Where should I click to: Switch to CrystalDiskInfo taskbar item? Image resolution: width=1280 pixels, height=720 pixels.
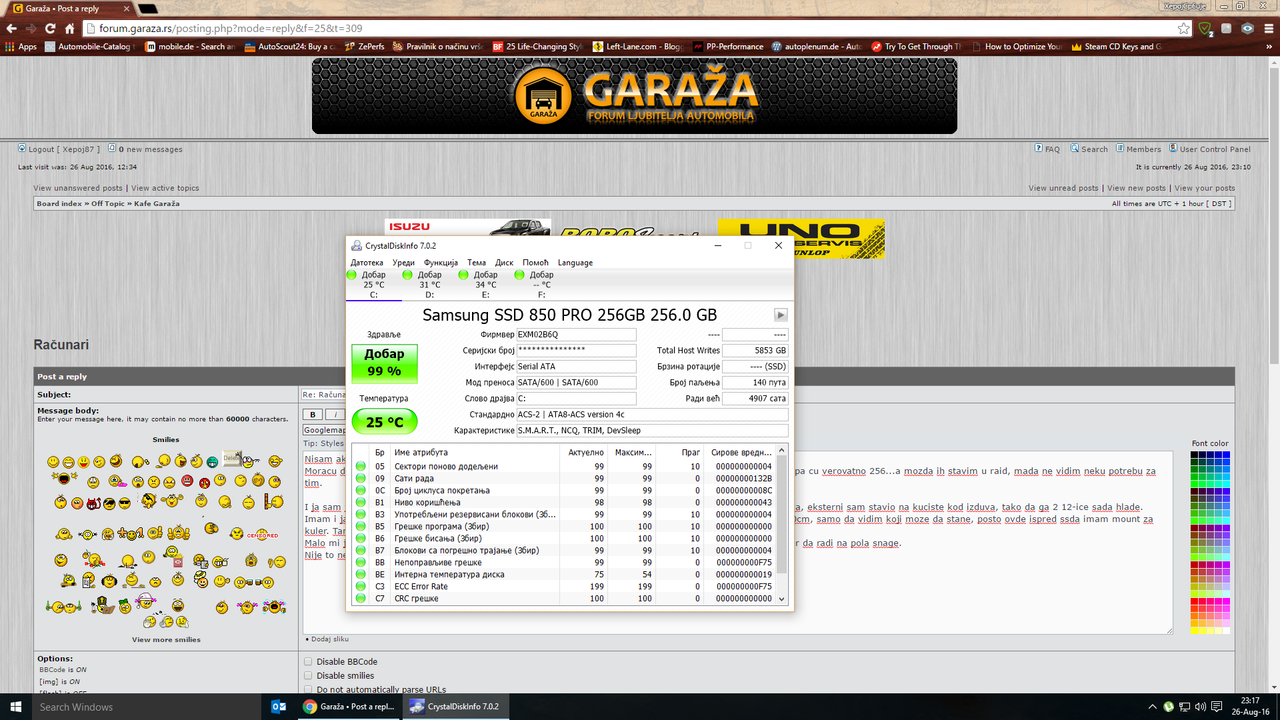(456, 706)
